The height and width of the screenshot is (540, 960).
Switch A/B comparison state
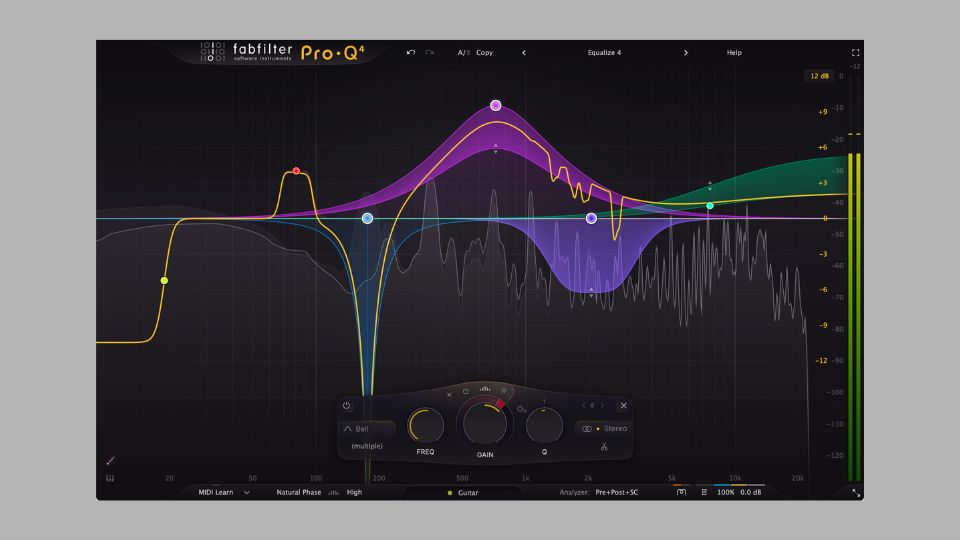463,52
